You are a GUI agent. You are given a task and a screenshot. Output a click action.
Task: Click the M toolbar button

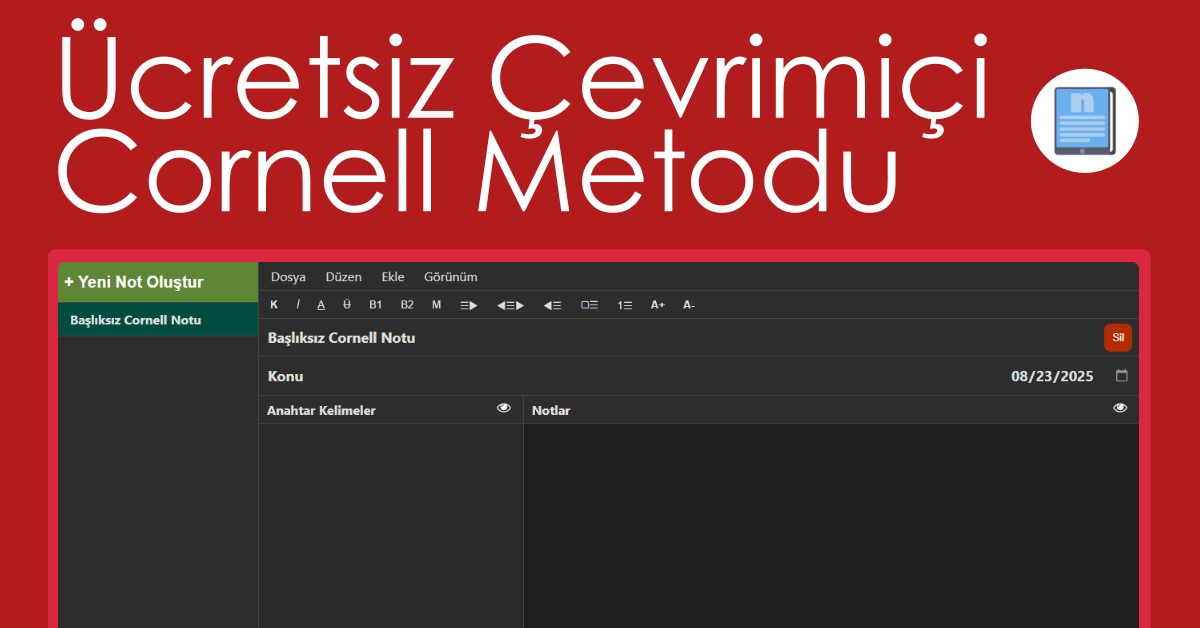click(x=436, y=305)
